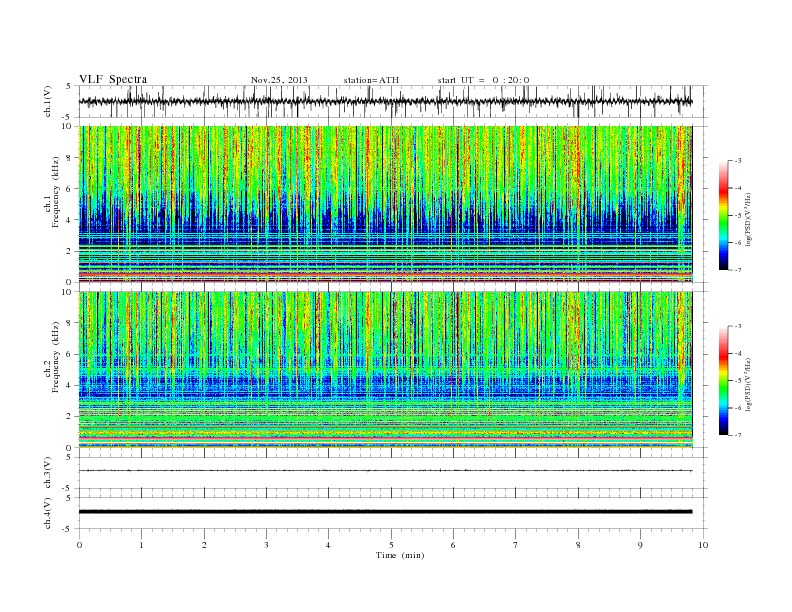
Task: Click the "6" kHz tick of ch.1 spectrogram
Action: pyautogui.click(x=70, y=189)
